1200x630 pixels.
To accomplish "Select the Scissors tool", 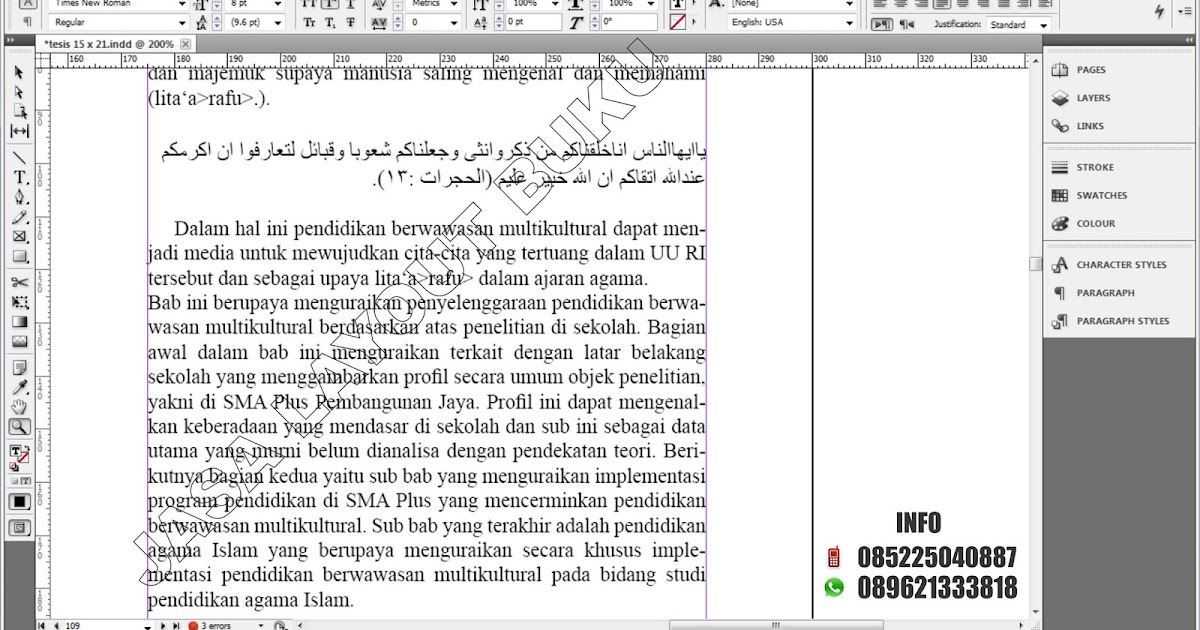I will click(x=19, y=282).
